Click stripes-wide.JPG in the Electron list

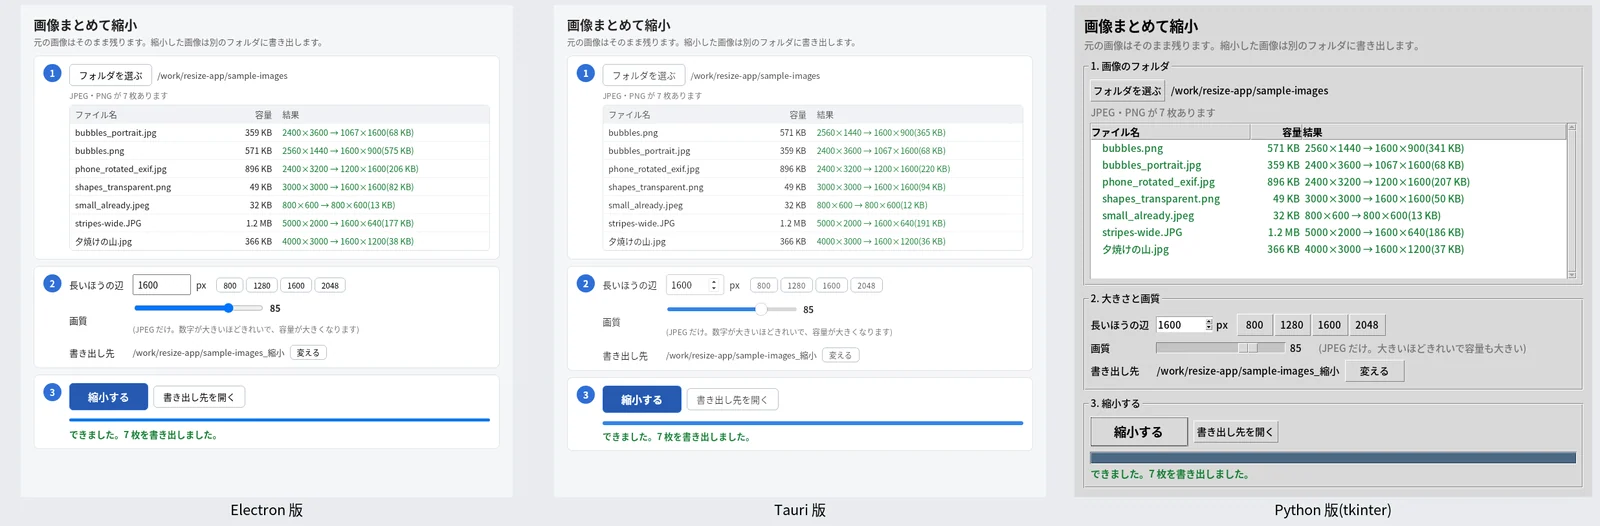(280, 223)
